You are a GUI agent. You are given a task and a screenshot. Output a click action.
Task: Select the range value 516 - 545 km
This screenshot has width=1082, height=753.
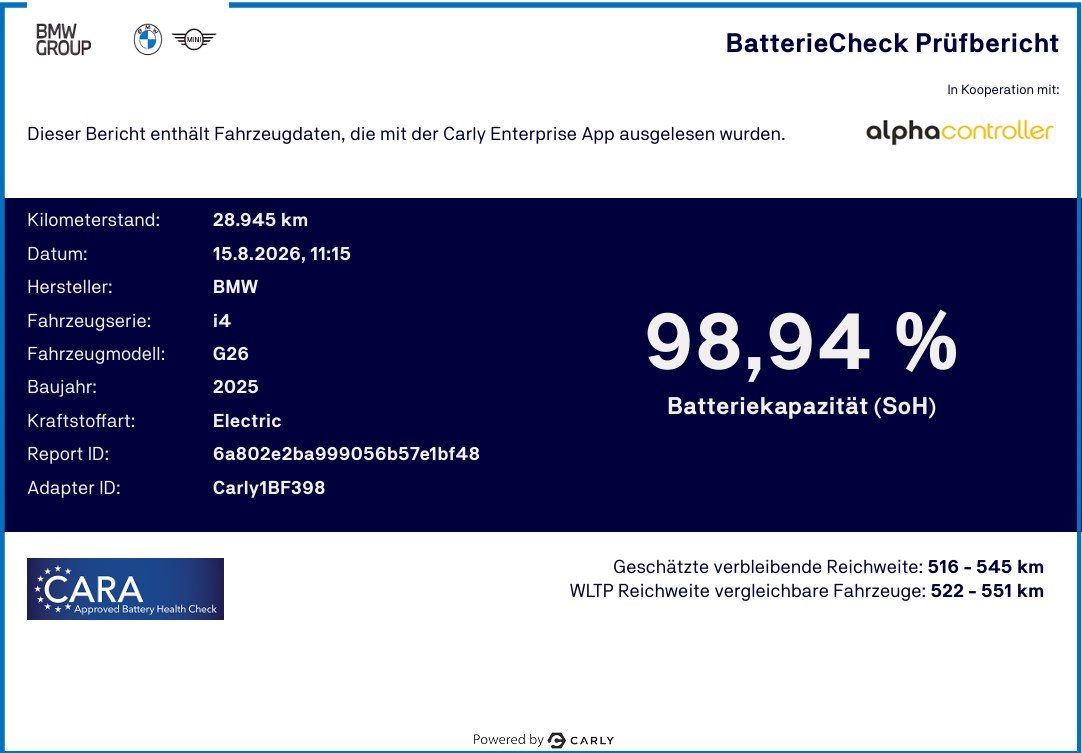(x=985, y=567)
